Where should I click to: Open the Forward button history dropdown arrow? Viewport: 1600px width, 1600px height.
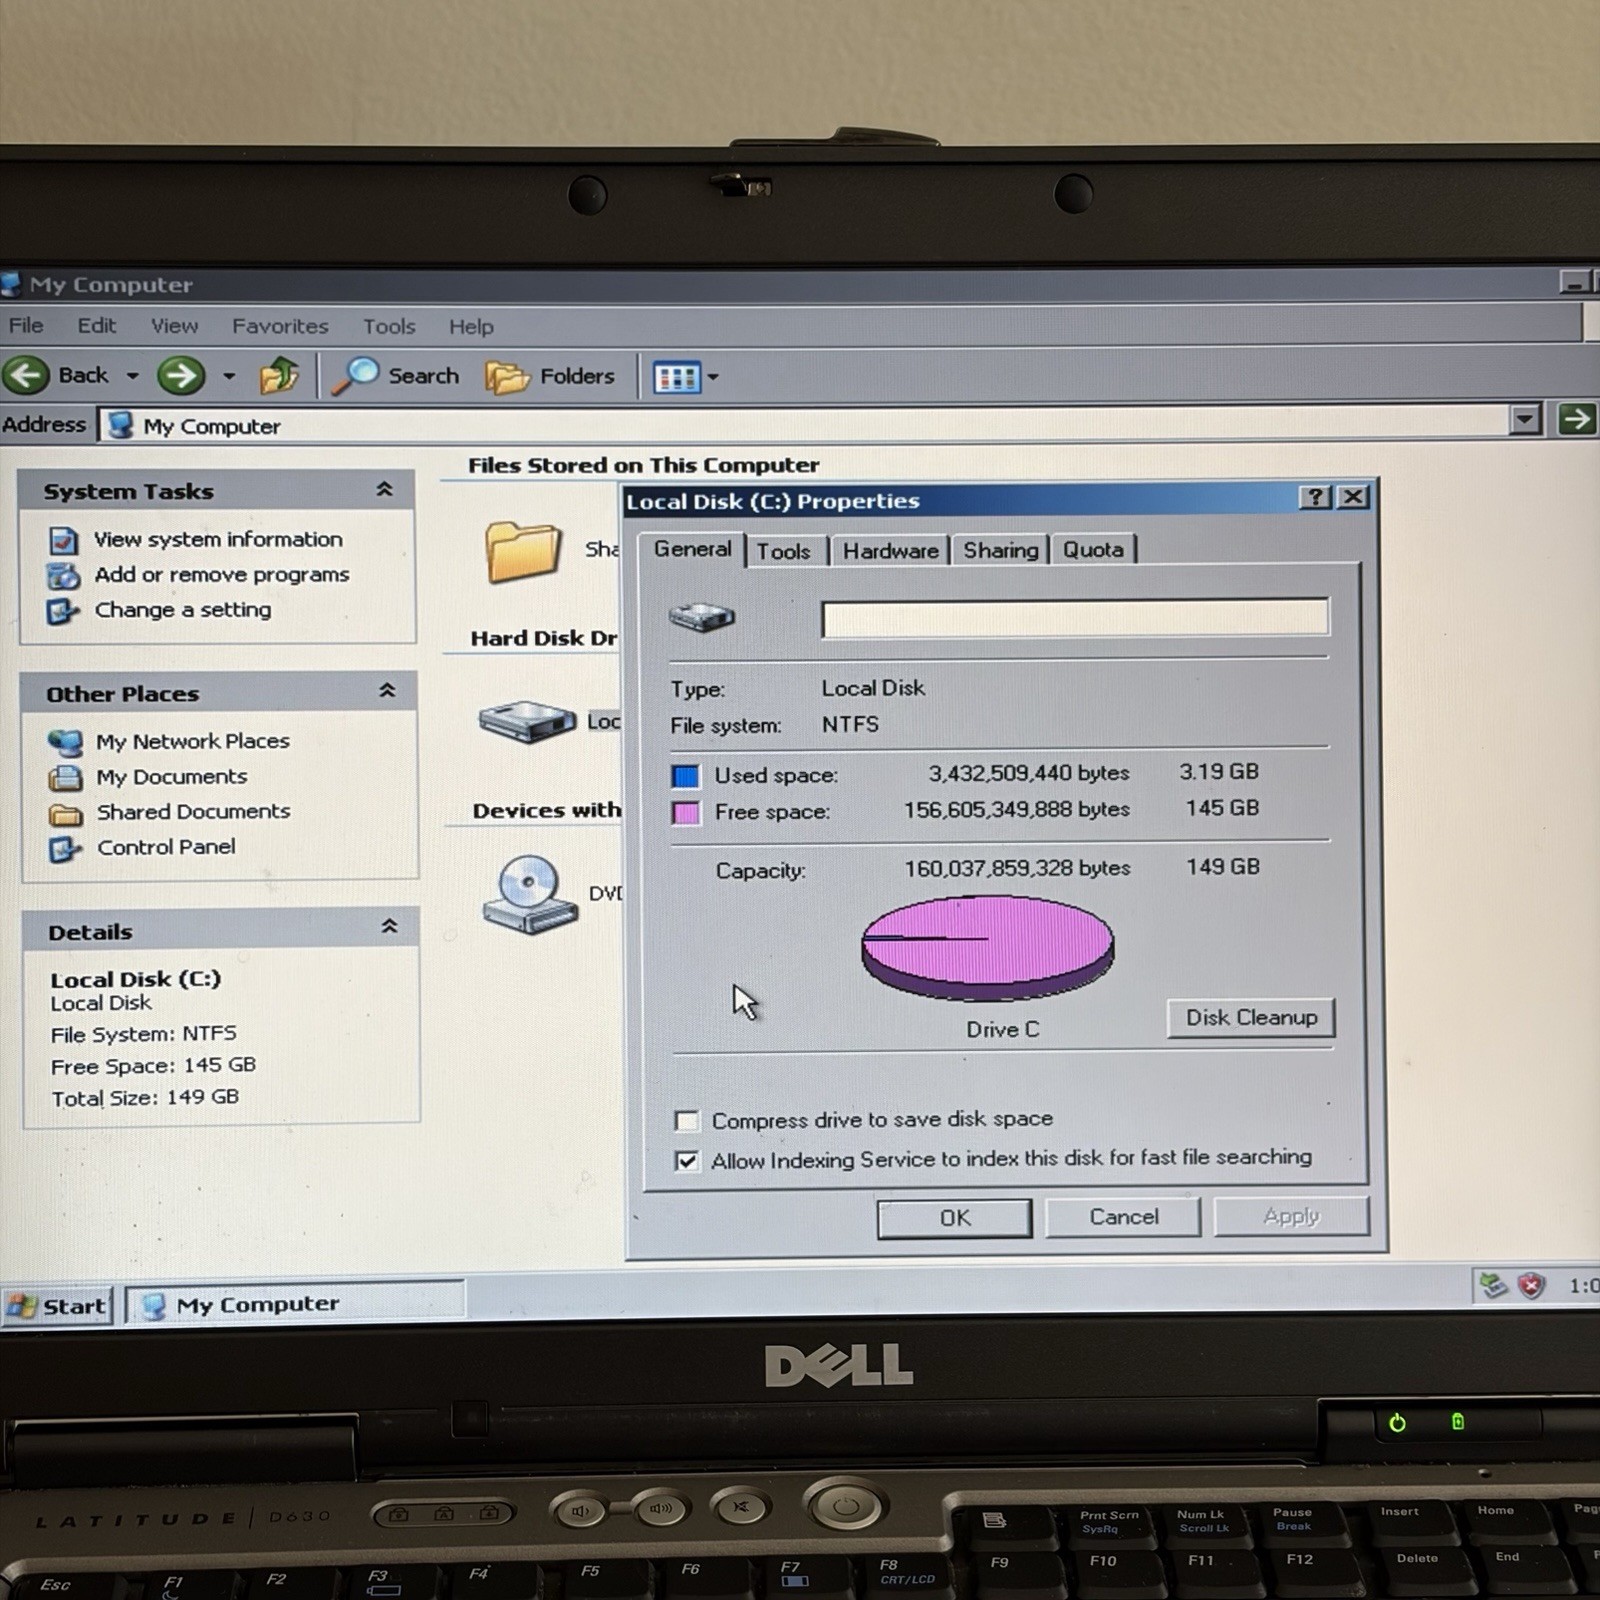[229, 376]
